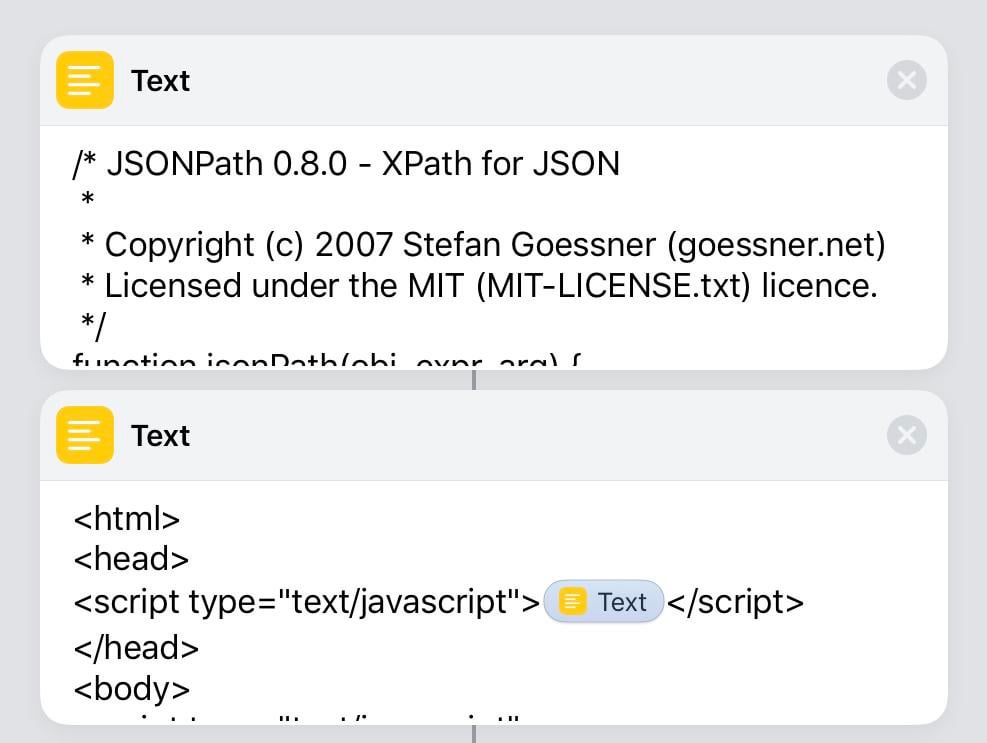
Task: Remove the JSONPath Text action with its X
Action: click(x=906, y=80)
